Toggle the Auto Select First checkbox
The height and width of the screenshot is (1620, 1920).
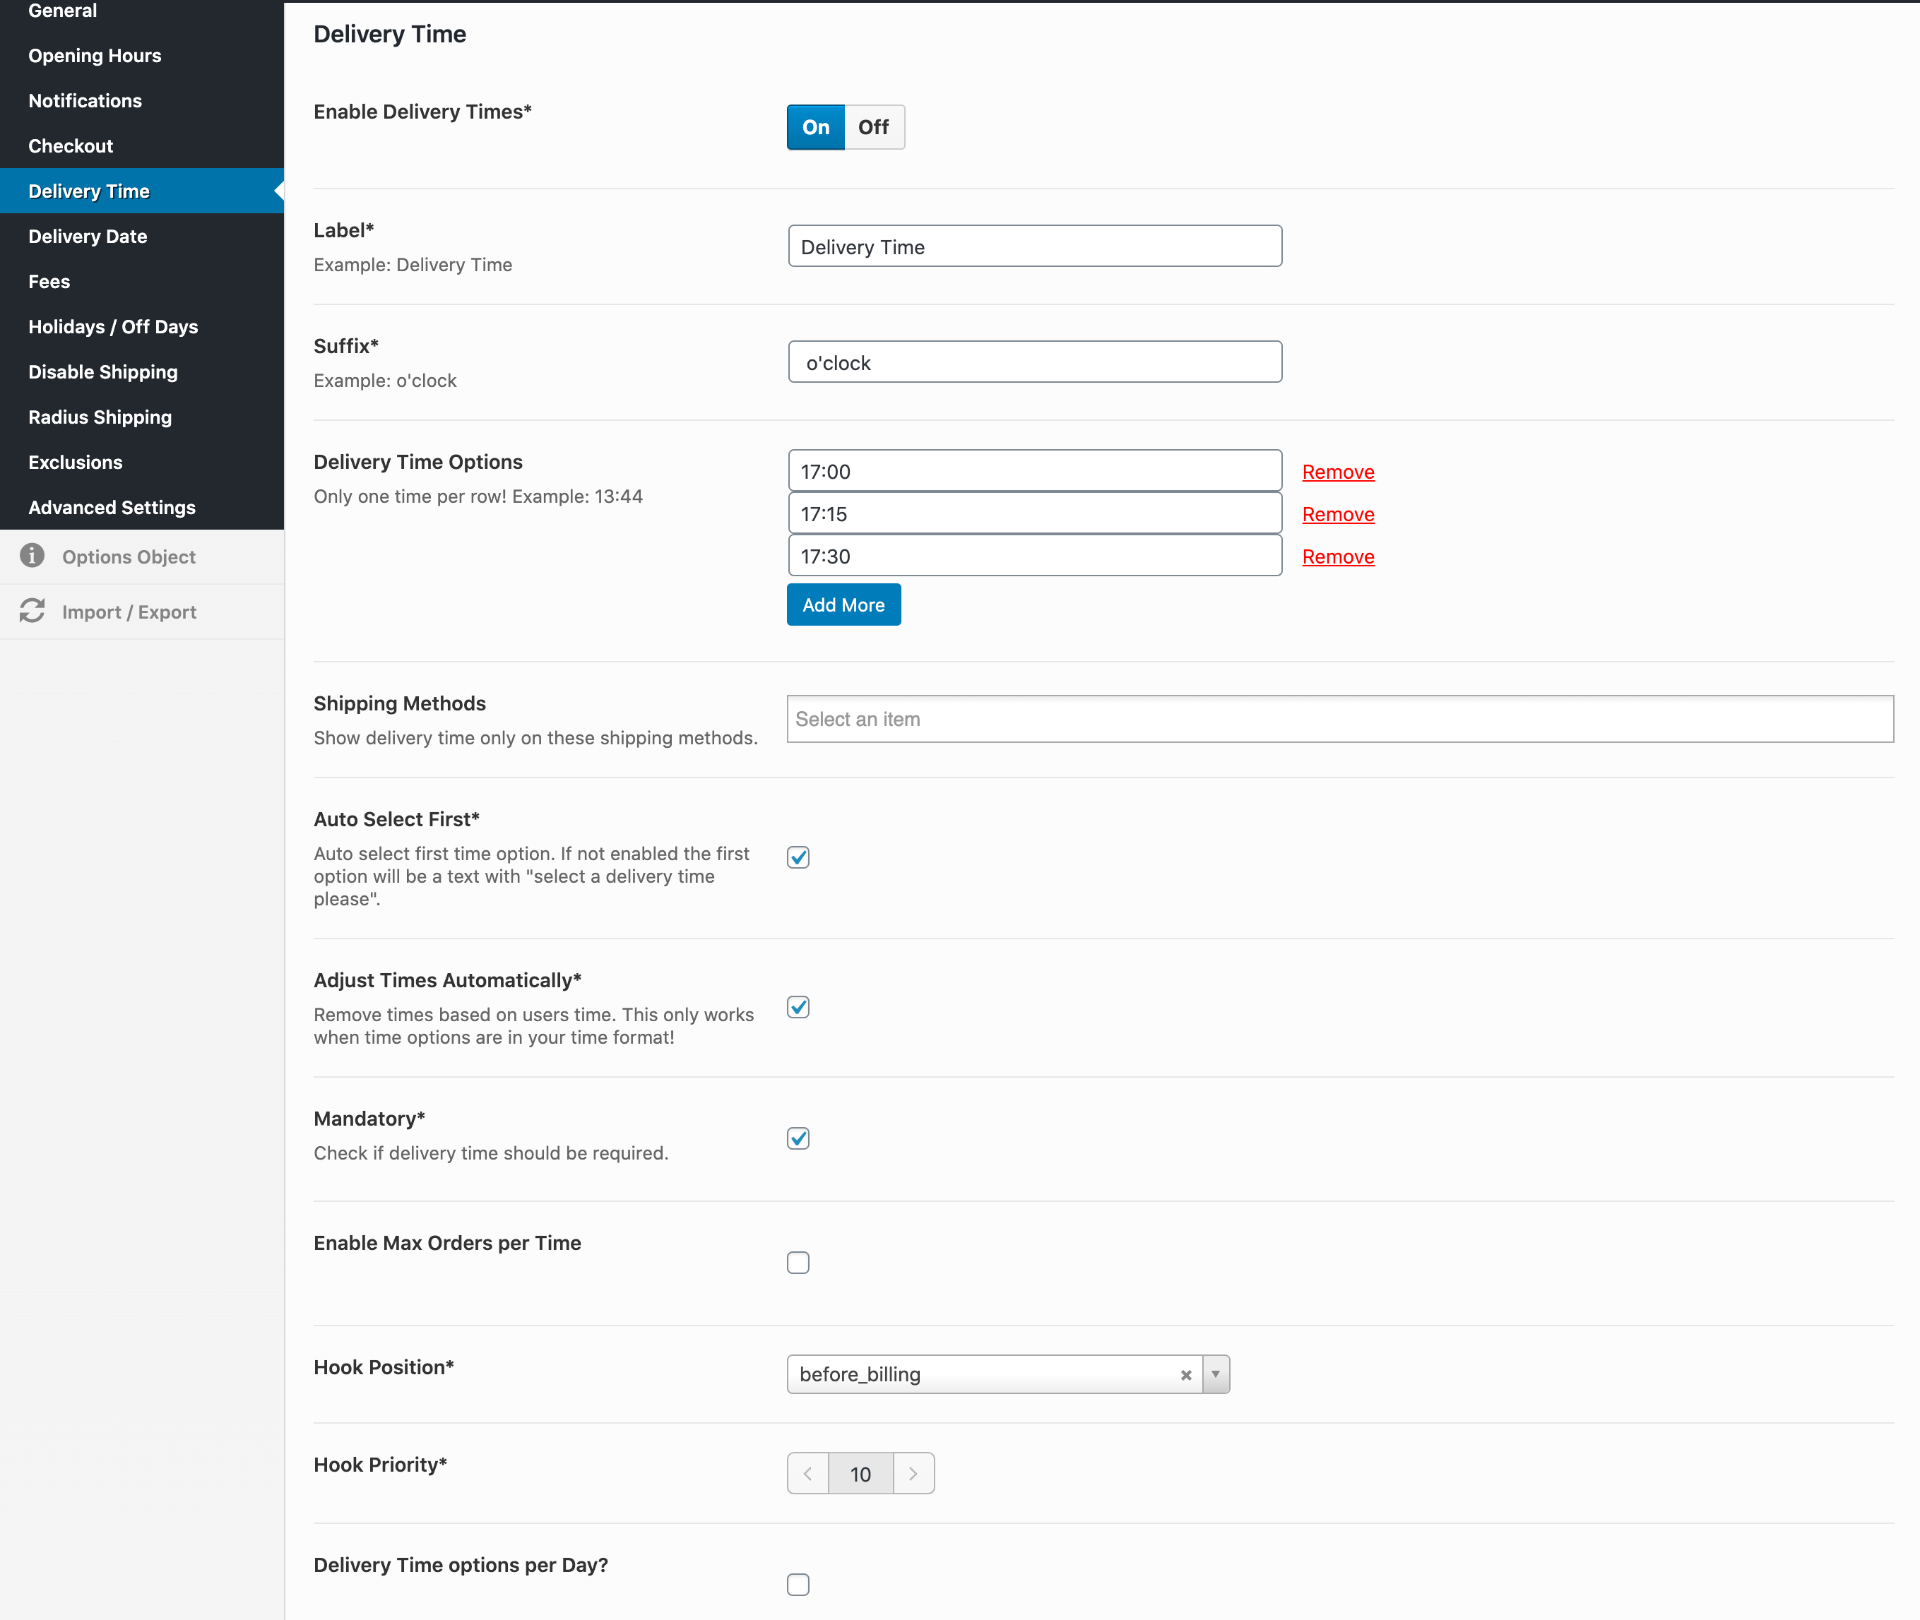(798, 857)
